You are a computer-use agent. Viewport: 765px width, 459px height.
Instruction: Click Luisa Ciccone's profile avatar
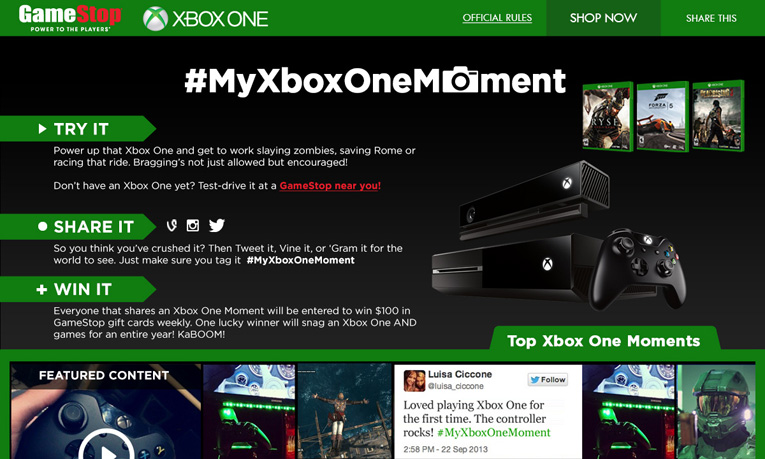(414, 380)
